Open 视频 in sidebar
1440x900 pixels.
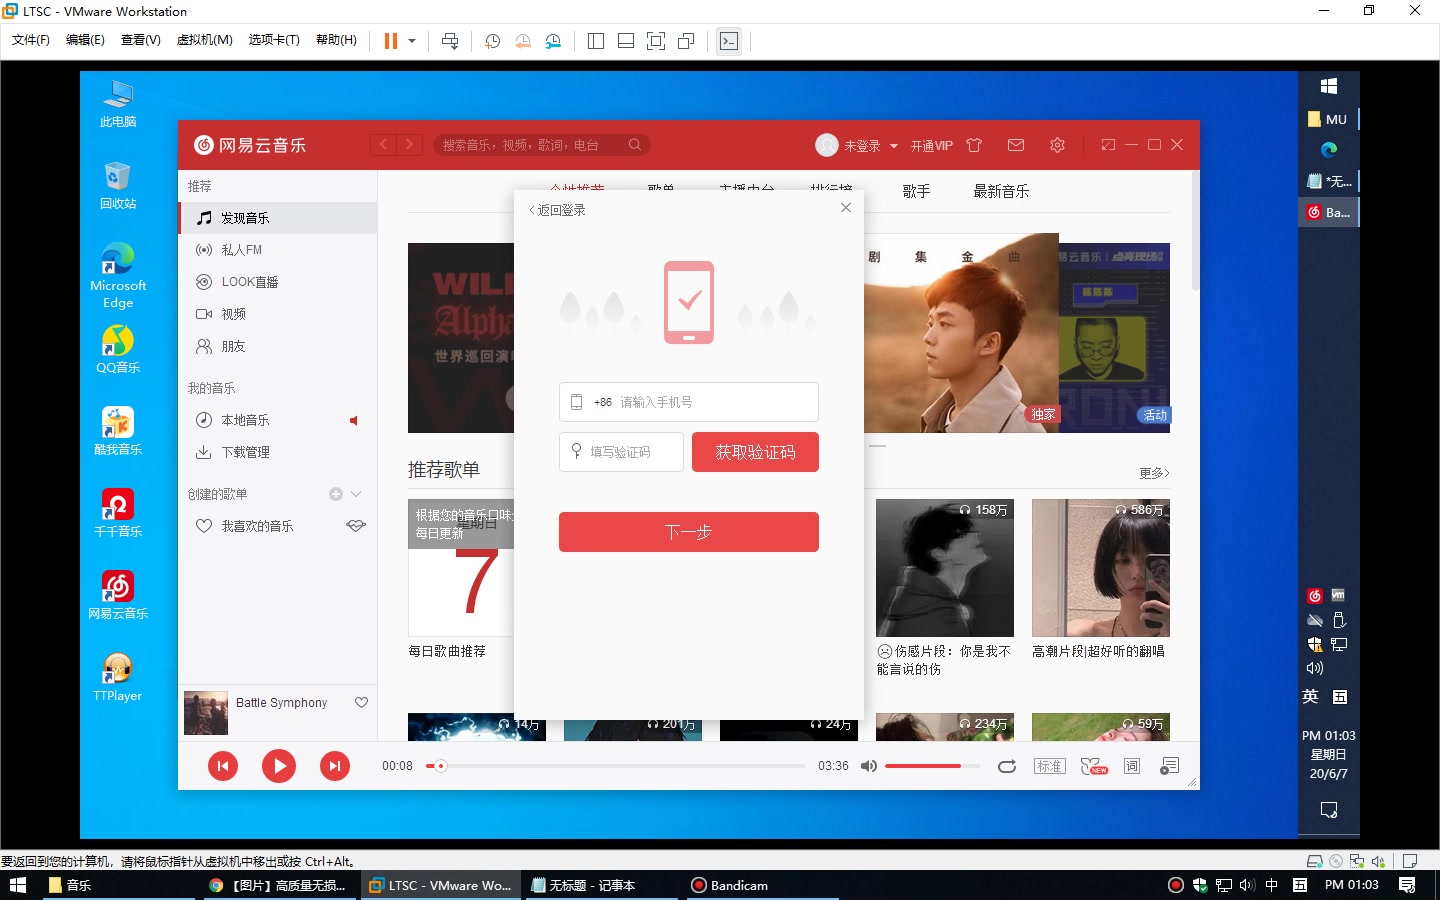point(278,314)
